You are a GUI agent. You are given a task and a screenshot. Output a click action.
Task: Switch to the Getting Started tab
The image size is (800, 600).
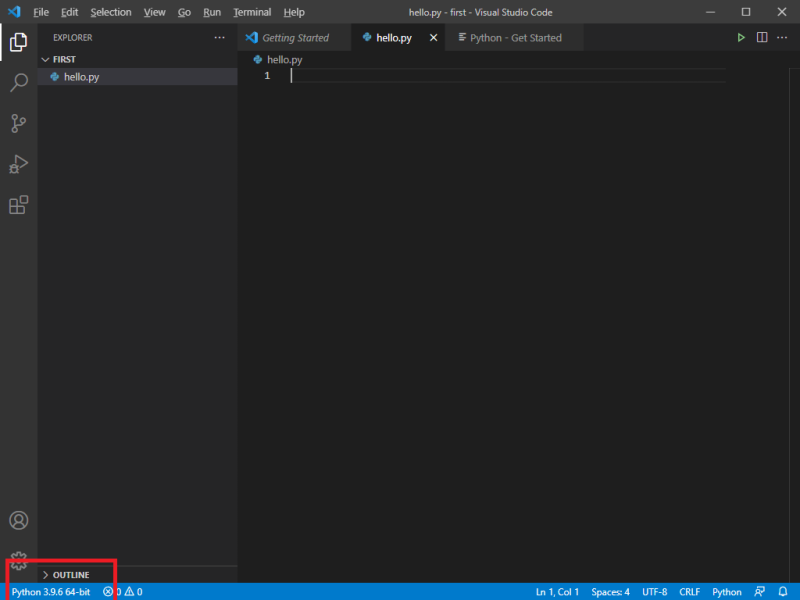pos(294,37)
